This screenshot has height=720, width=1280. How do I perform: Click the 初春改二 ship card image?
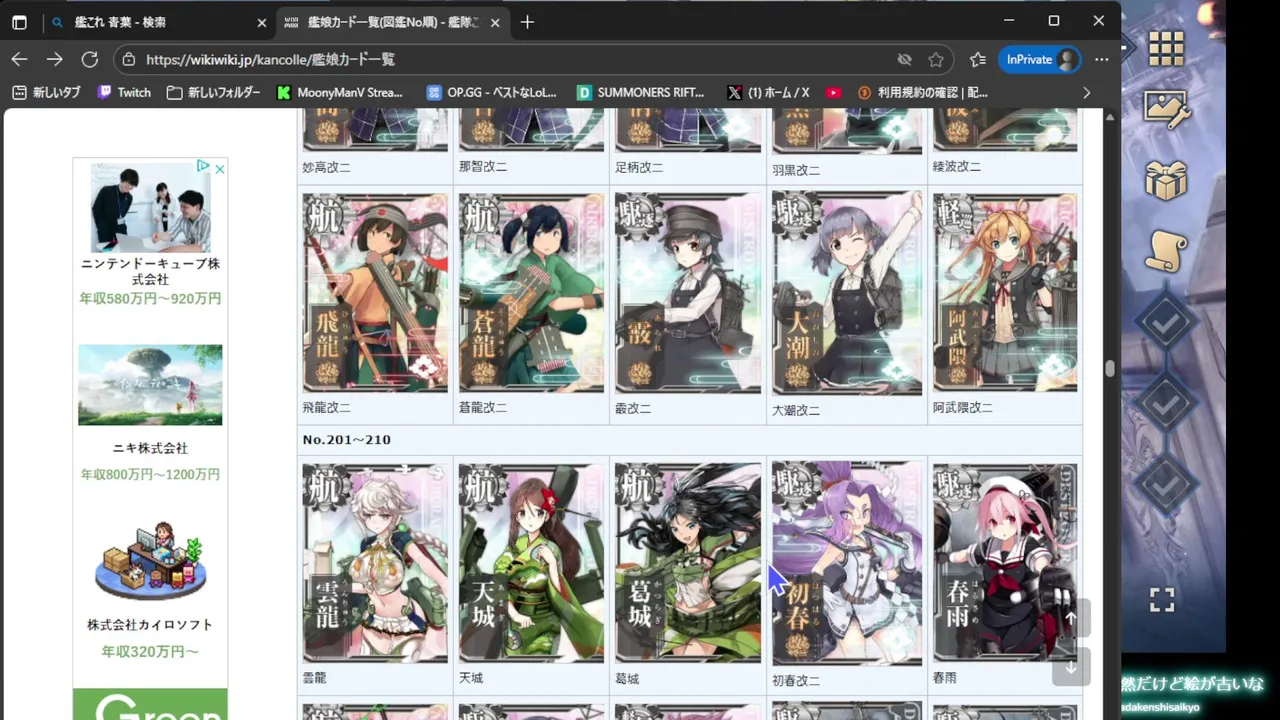coord(847,563)
